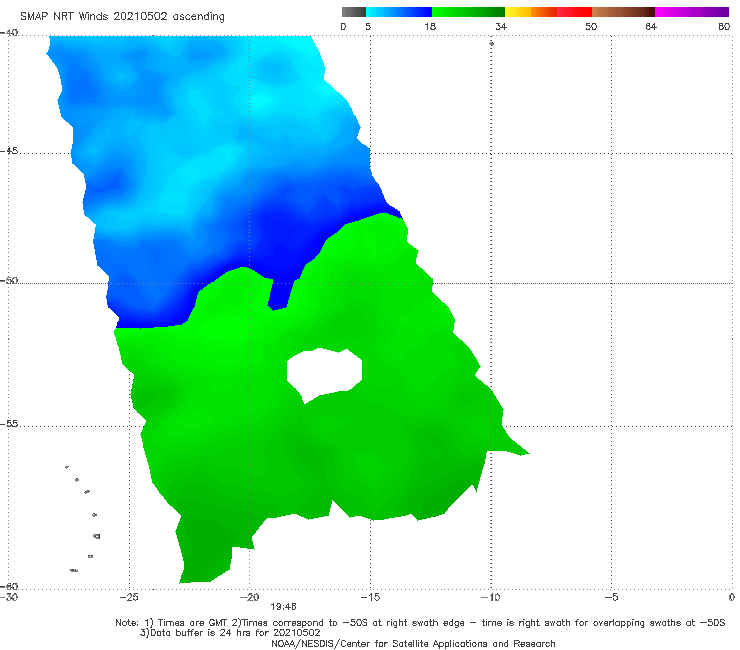This screenshot has height=650, width=740.
Task: Click the swath time stamp '19:46'
Action: click(x=283, y=607)
